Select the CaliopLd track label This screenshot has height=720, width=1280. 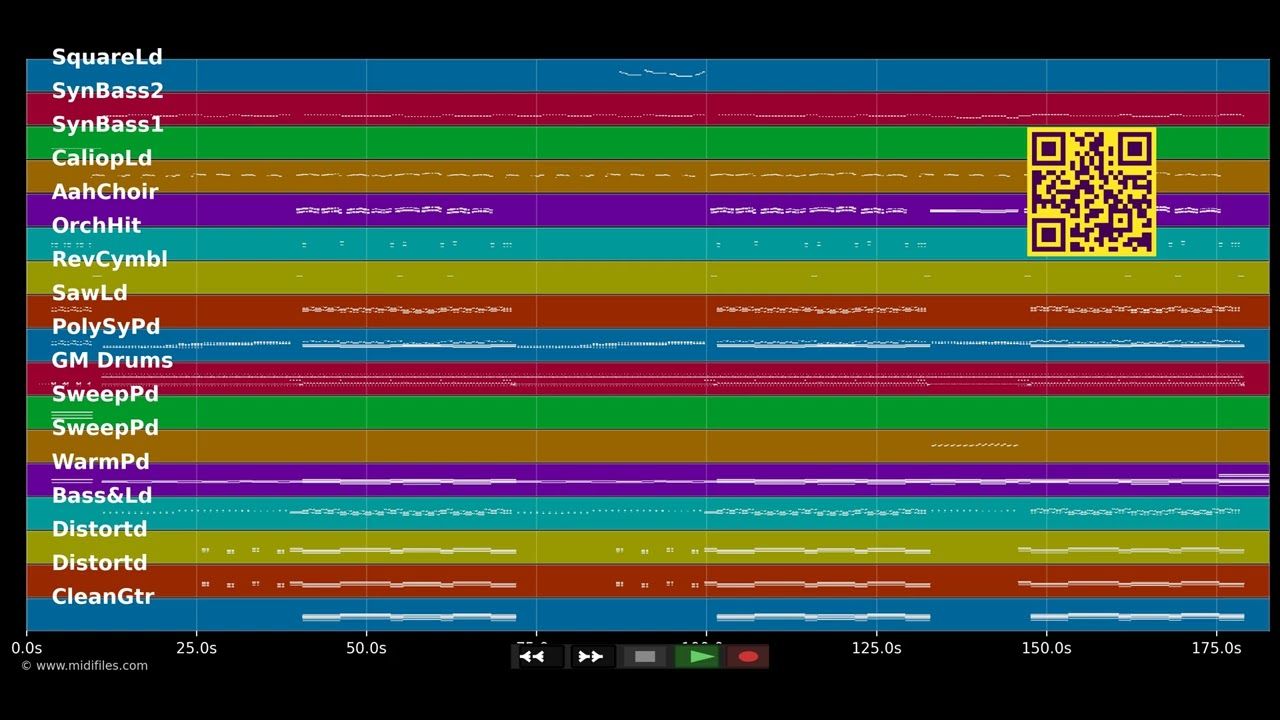pos(102,158)
